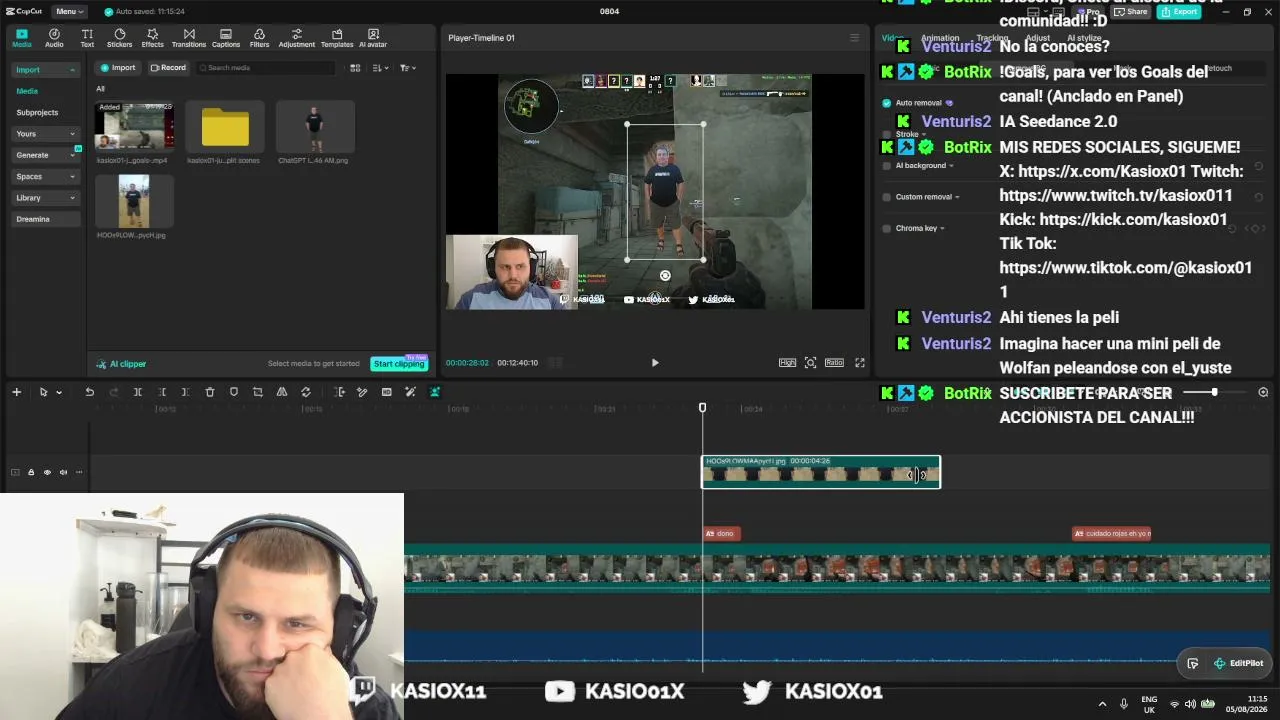Screen dimensions: 1280x720
Task: Add a new track with plus icon
Action: (x=16, y=392)
